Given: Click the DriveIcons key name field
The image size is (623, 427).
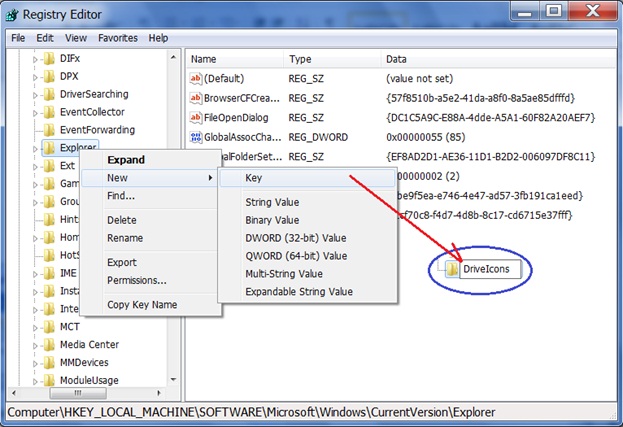Looking at the screenshot, I should (490, 269).
